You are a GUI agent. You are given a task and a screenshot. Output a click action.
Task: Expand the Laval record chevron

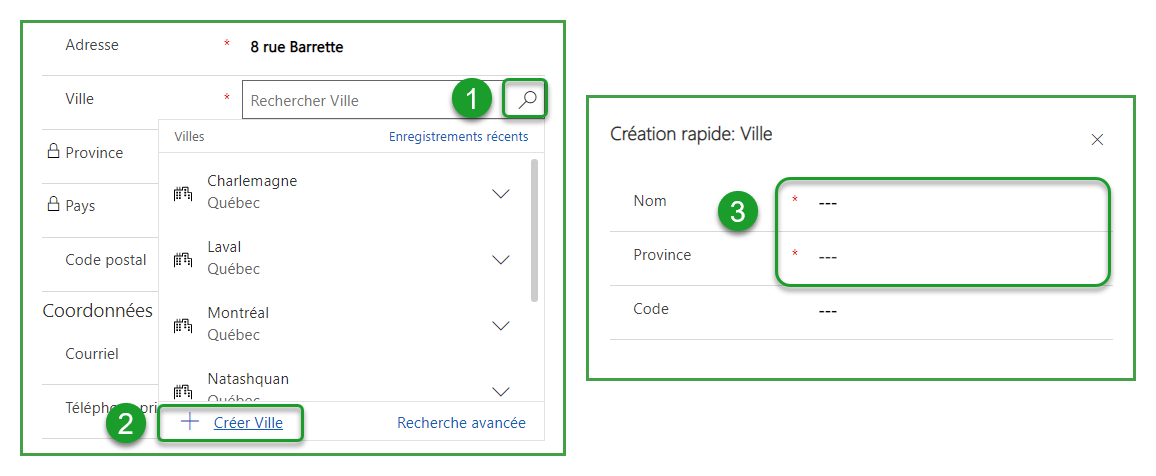(502, 260)
